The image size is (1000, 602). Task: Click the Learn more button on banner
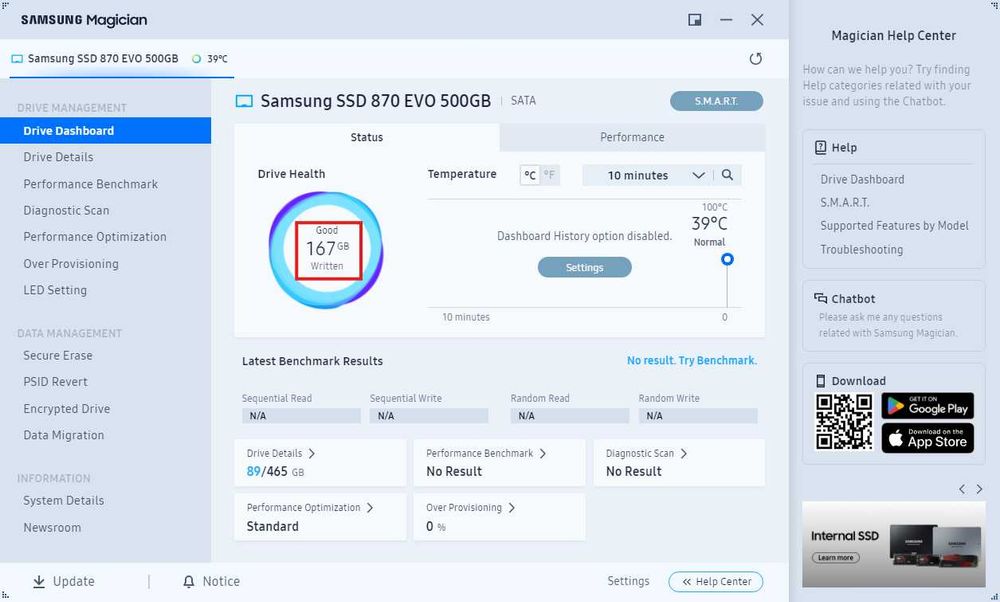tap(835, 557)
